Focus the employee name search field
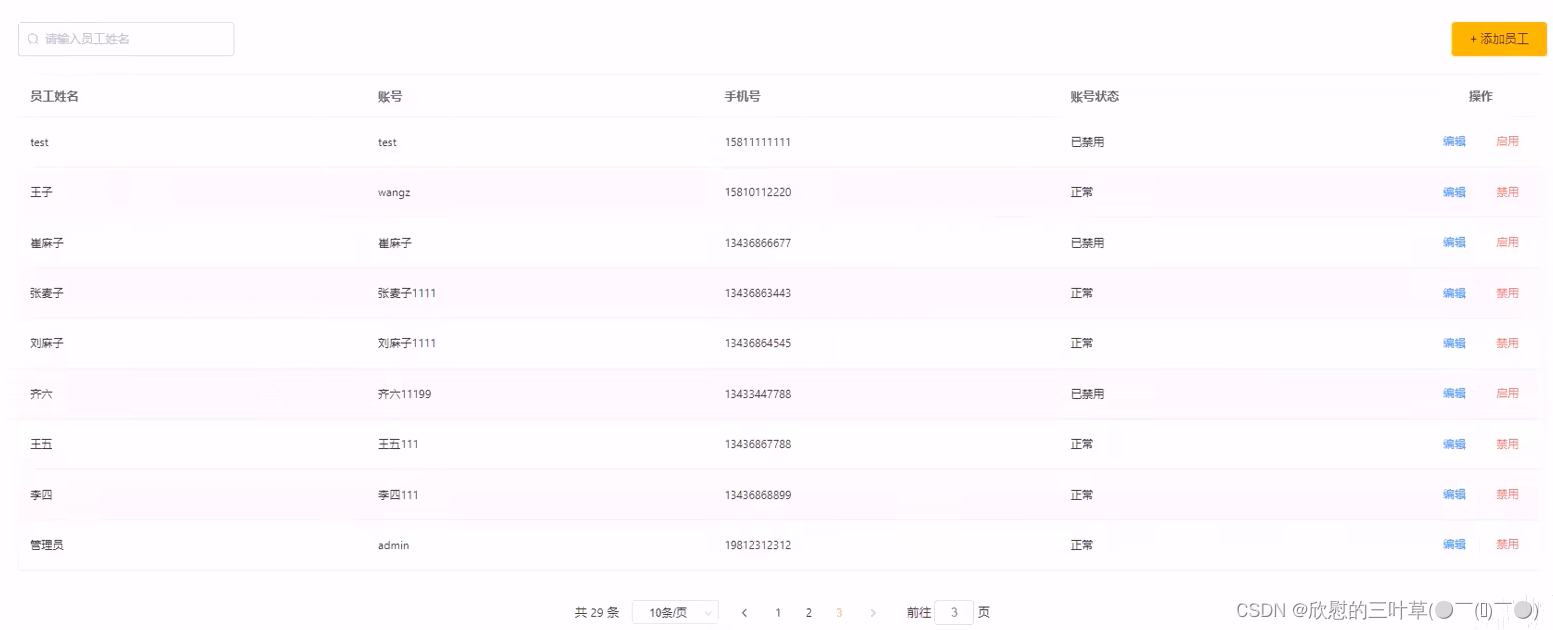This screenshot has height=630, width=1553. 126,39
